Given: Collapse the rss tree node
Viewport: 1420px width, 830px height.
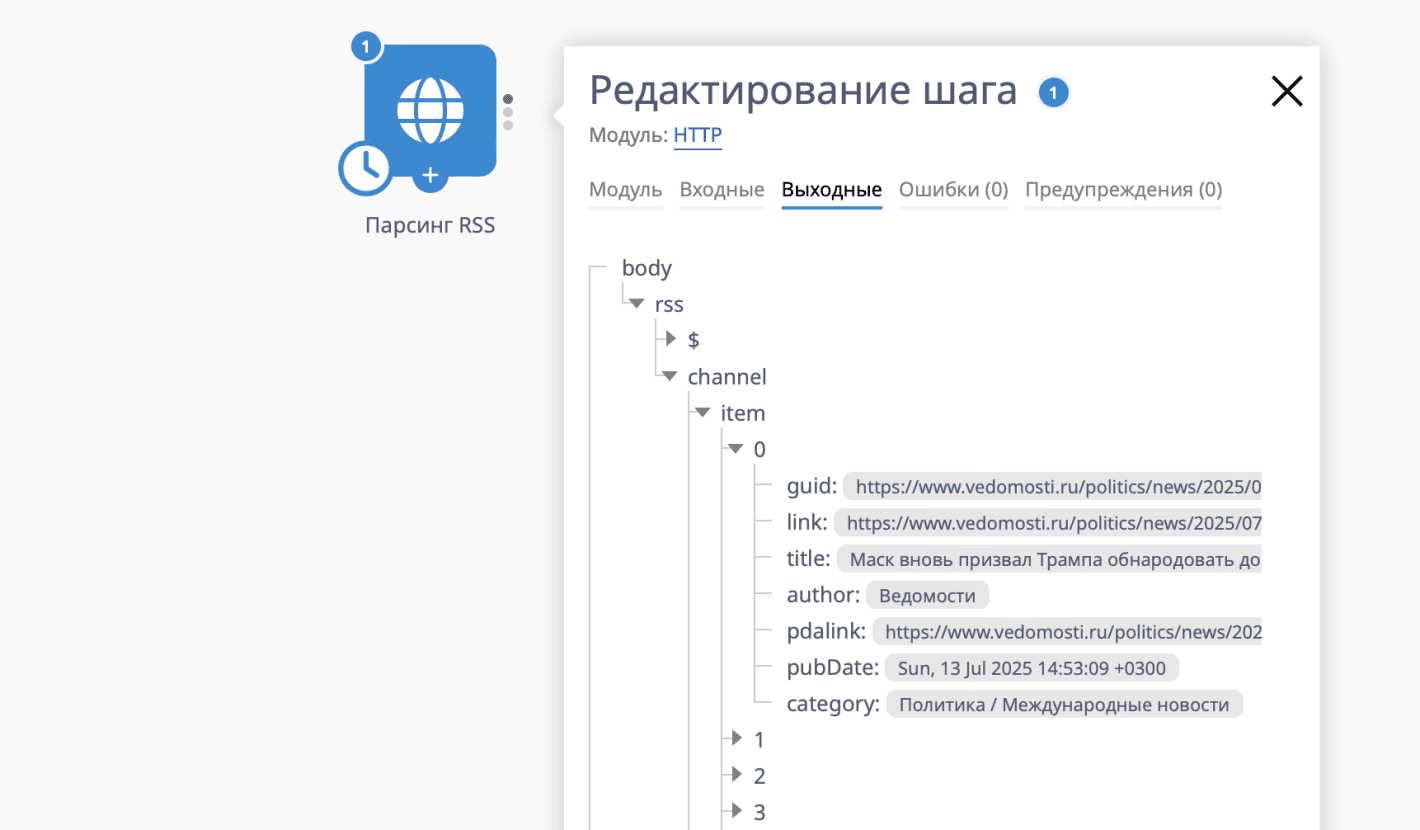Looking at the screenshot, I should (637, 304).
